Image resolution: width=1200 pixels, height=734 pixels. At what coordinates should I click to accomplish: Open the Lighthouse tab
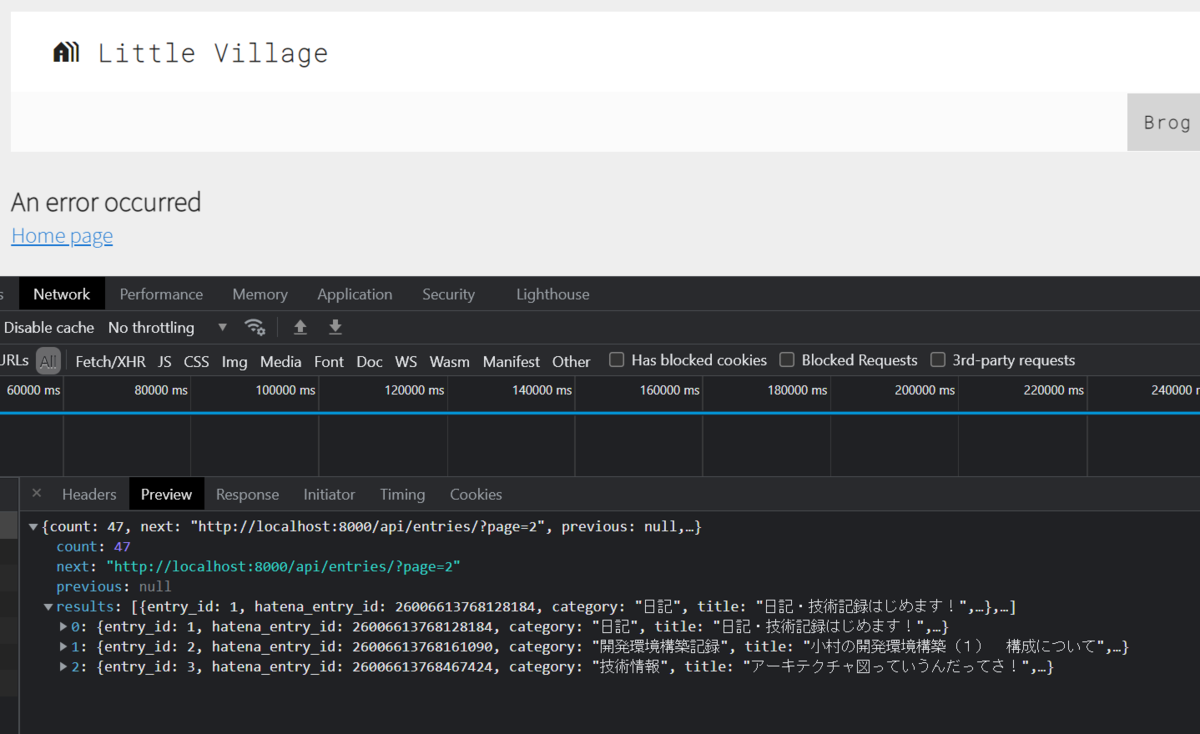[553, 294]
